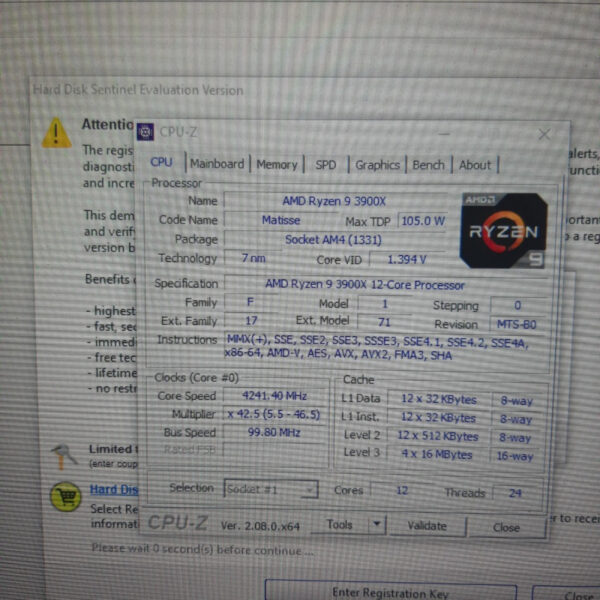Close CPU-Z window with X

544,134
